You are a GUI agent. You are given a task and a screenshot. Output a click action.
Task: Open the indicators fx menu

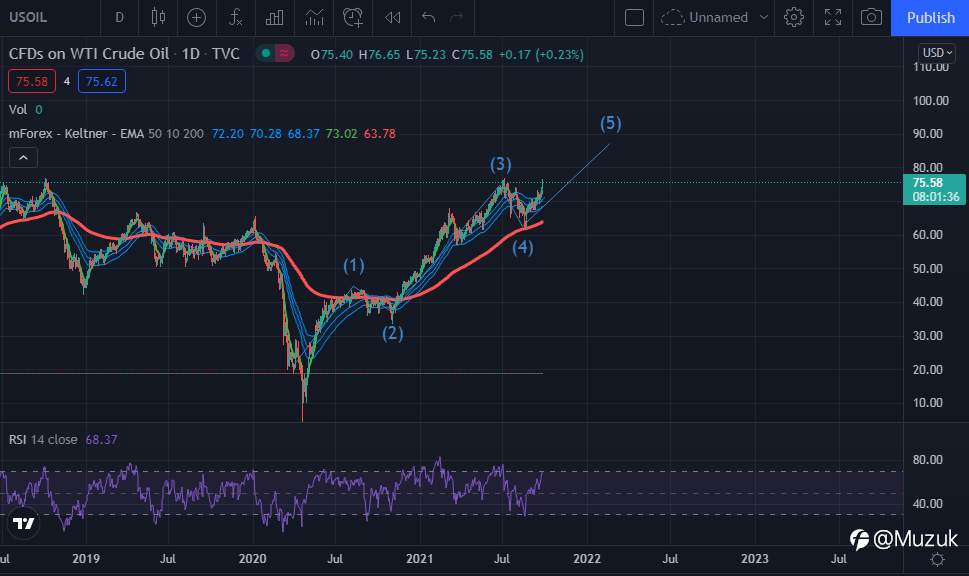pyautogui.click(x=235, y=17)
